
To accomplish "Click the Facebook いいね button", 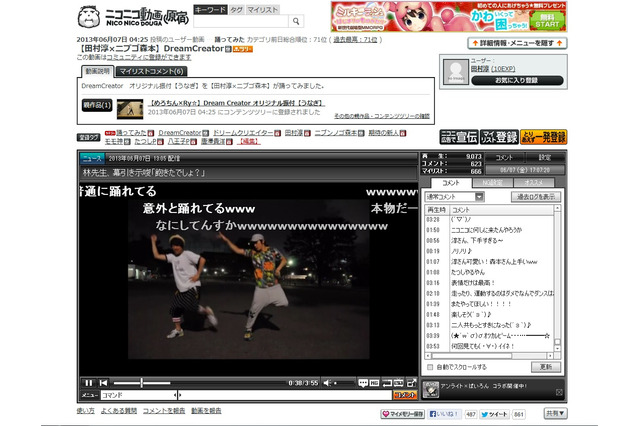I will 444,414.
